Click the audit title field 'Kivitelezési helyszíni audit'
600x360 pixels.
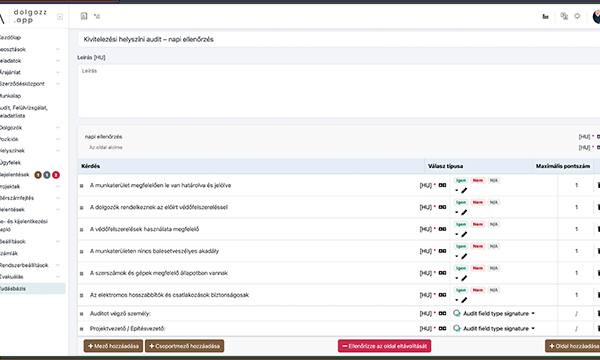point(339,39)
